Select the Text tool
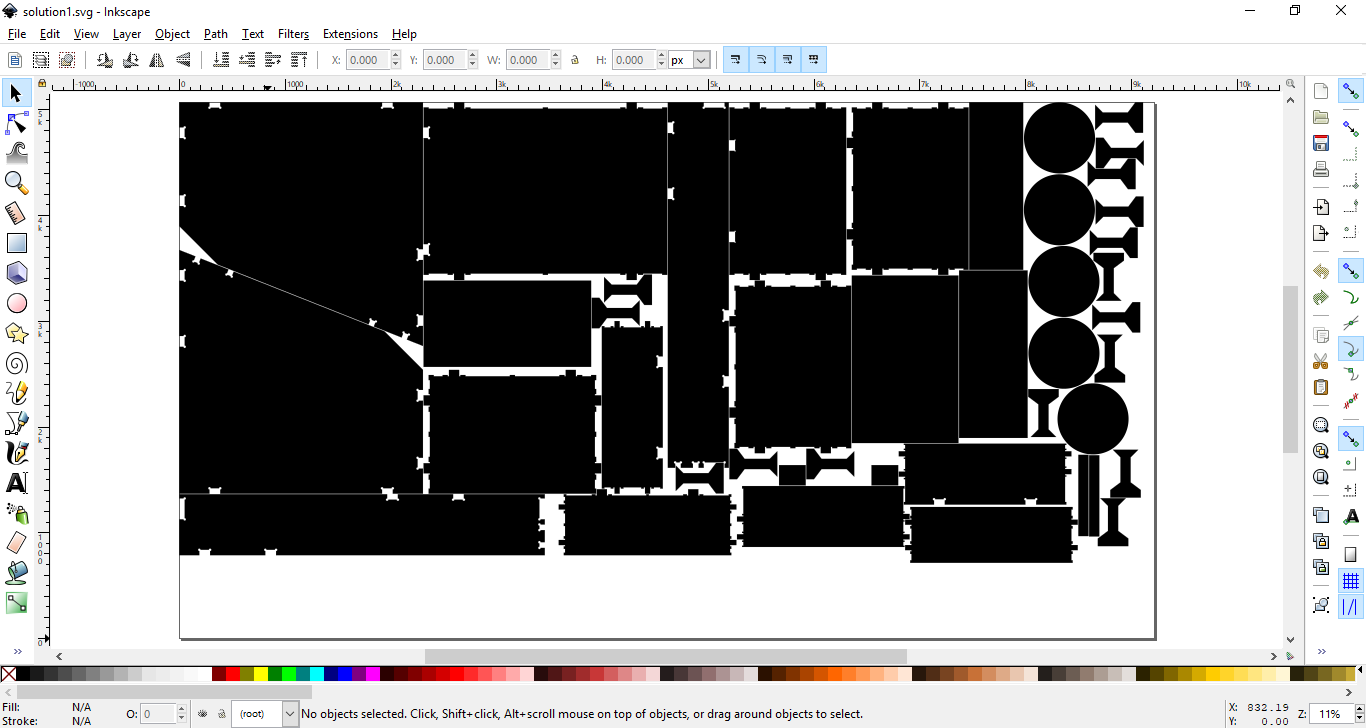This screenshot has width=1366, height=728. pyautogui.click(x=16, y=483)
